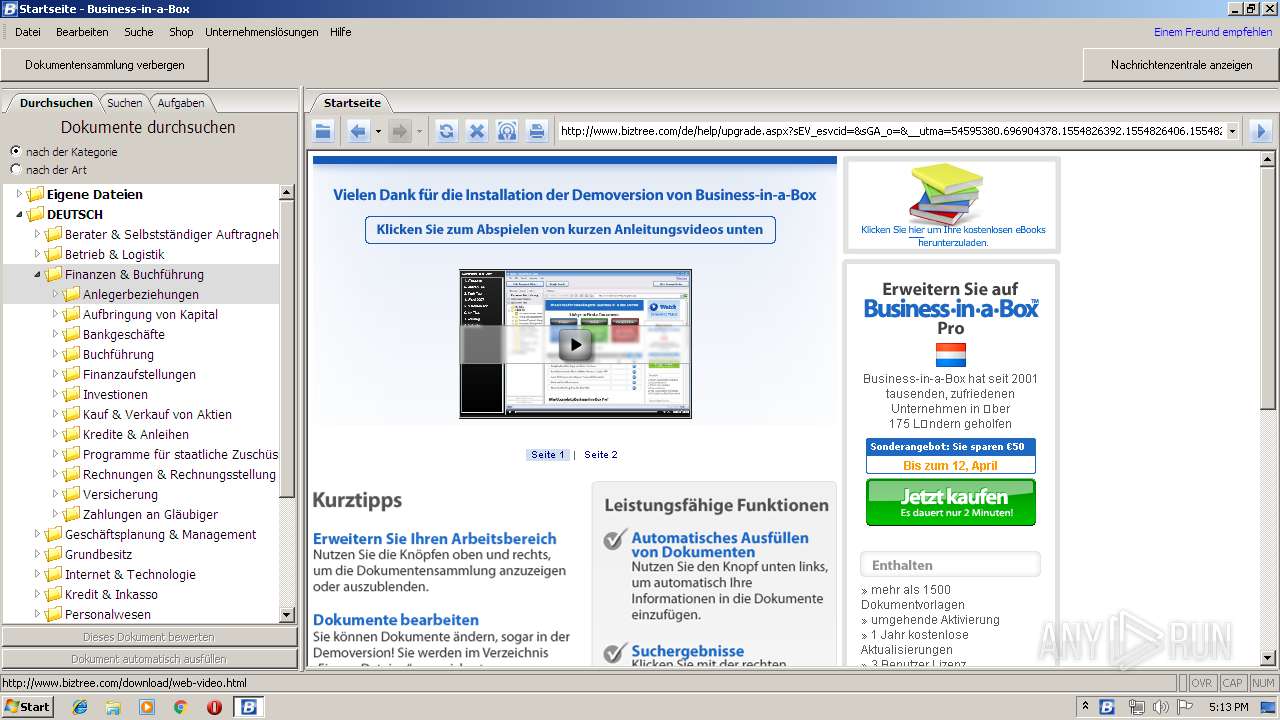Image resolution: width=1280 pixels, height=720 pixels.
Task: Select Internet & Technologie tree item
Action: (130, 574)
